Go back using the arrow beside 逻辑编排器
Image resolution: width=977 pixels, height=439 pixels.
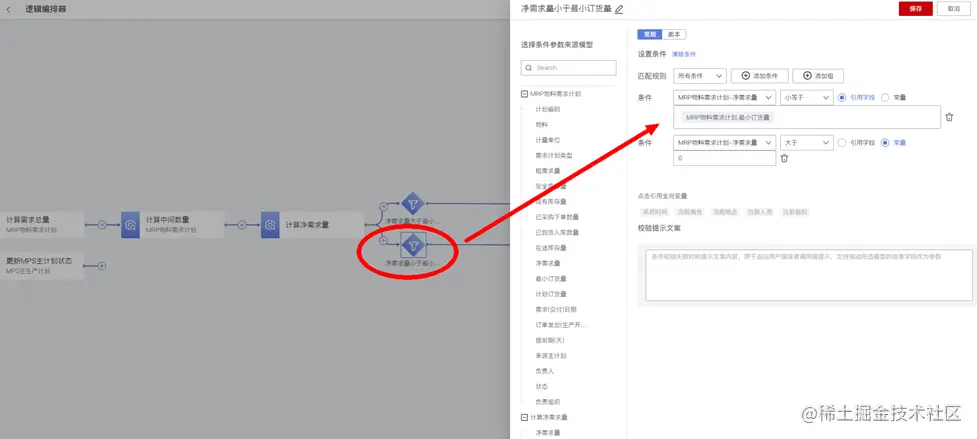(x=8, y=9)
